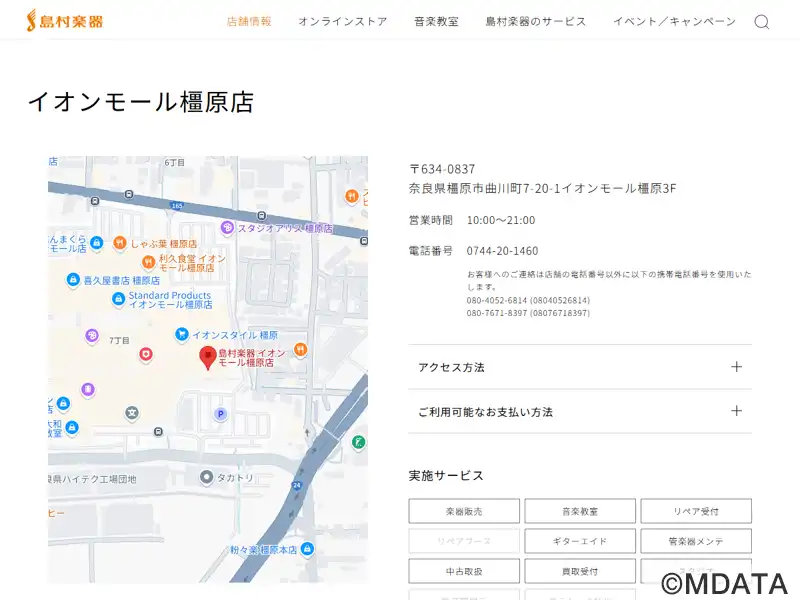This screenshot has height=600, width=800.
Task: Click the 実施サービス heading
Action: (446, 476)
